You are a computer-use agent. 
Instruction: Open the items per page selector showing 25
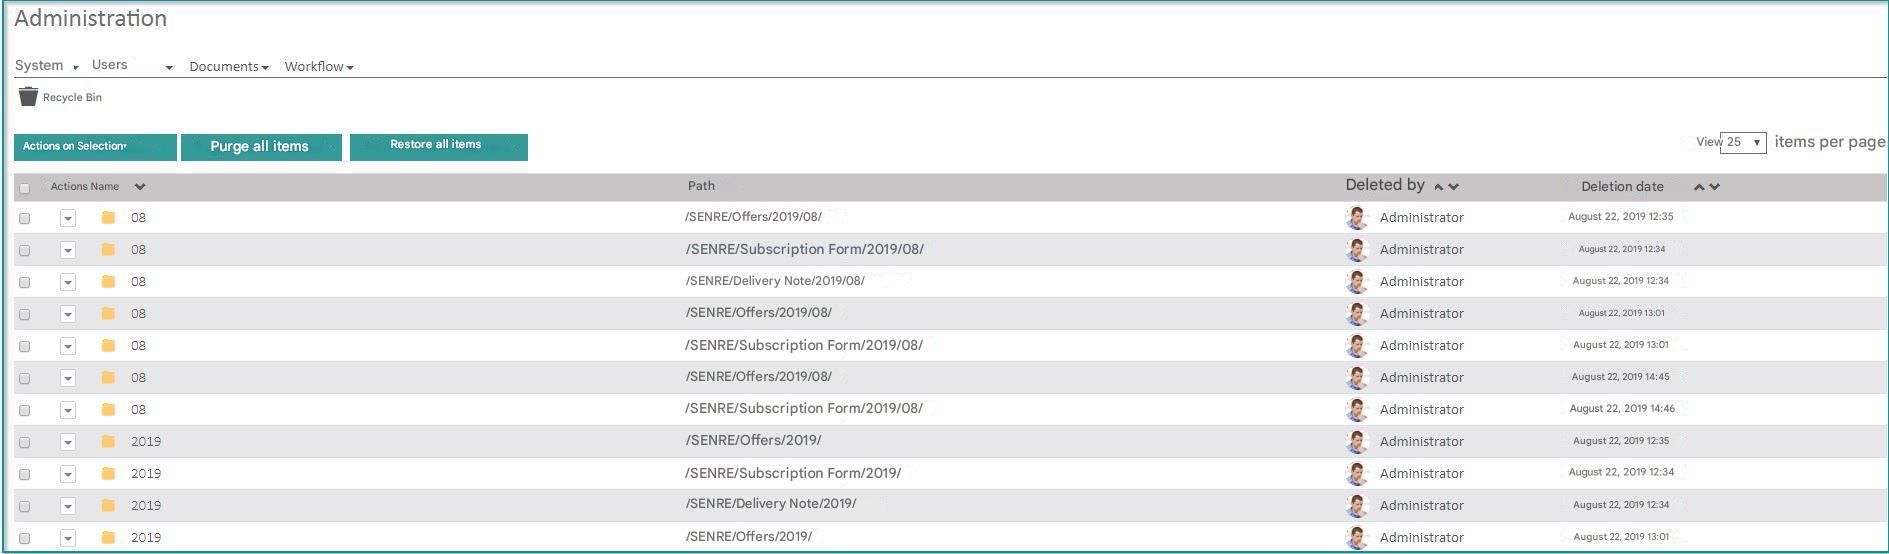[1743, 142]
